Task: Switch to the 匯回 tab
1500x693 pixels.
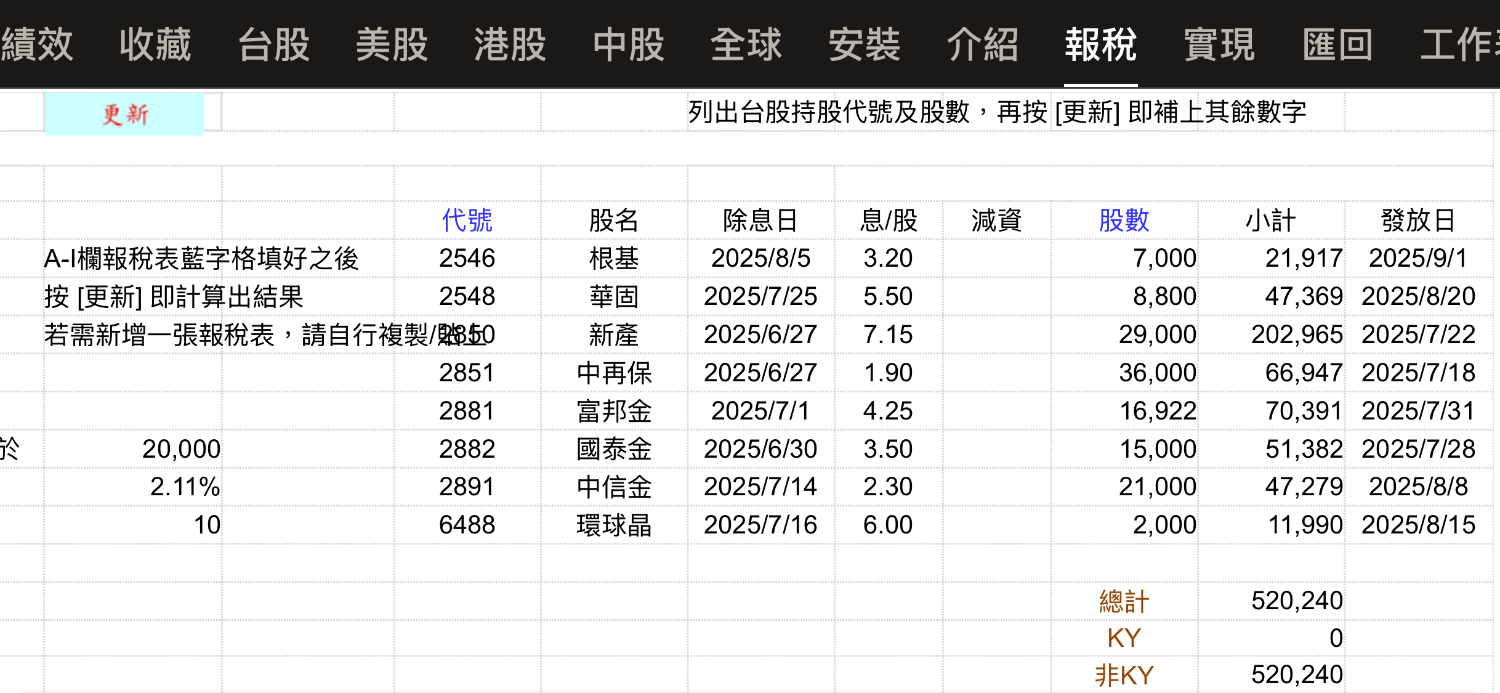Action: 1337,45
